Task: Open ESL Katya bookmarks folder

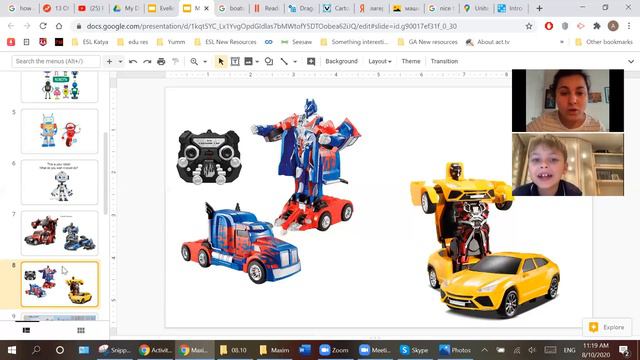Action: pos(90,42)
